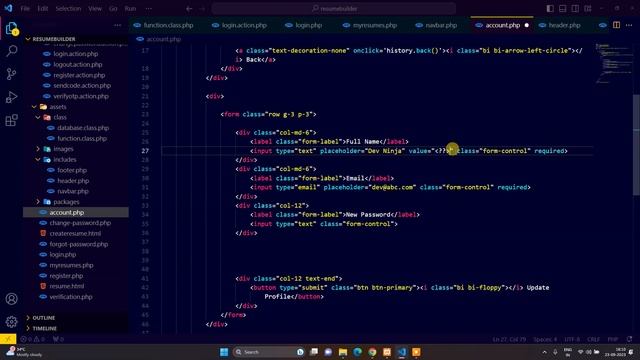The width and height of the screenshot is (640, 360).
Task: Click the remote window indicator in status bar
Action: [8, 339]
